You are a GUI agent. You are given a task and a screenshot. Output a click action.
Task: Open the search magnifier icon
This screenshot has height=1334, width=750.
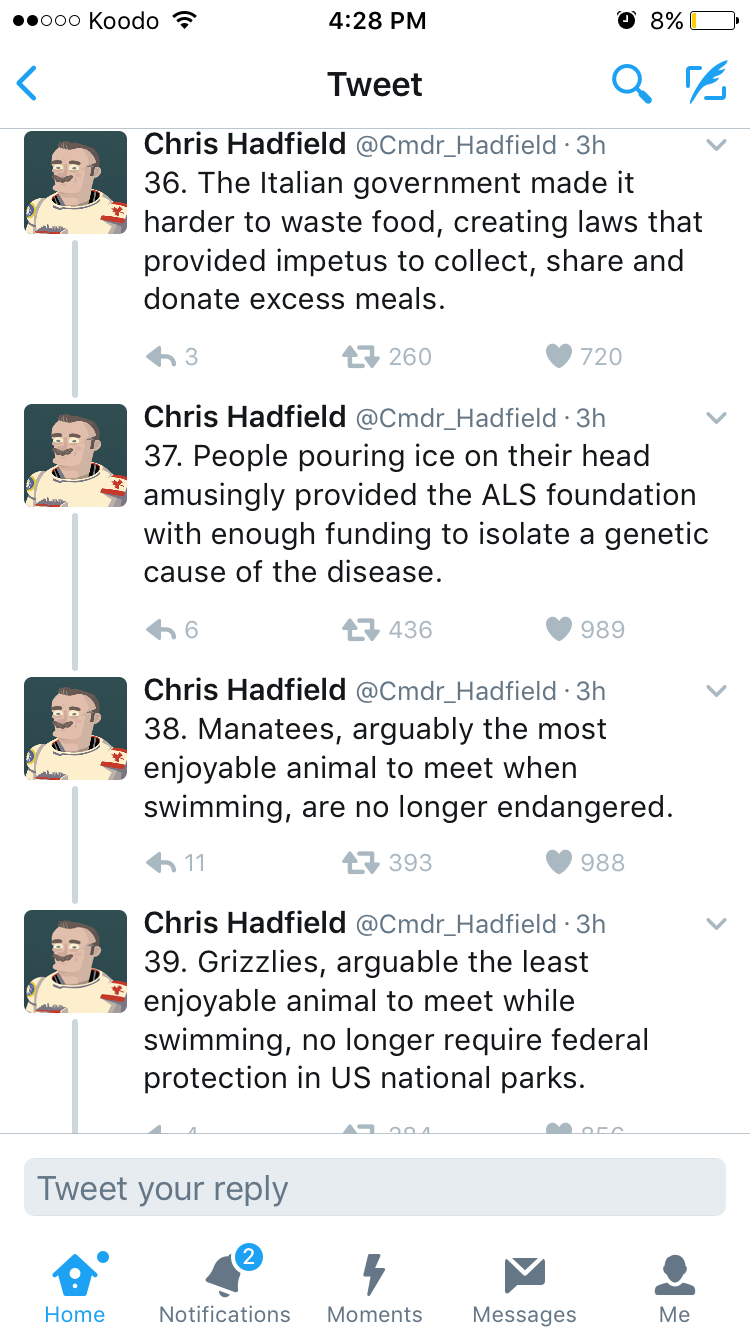click(631, 84)
